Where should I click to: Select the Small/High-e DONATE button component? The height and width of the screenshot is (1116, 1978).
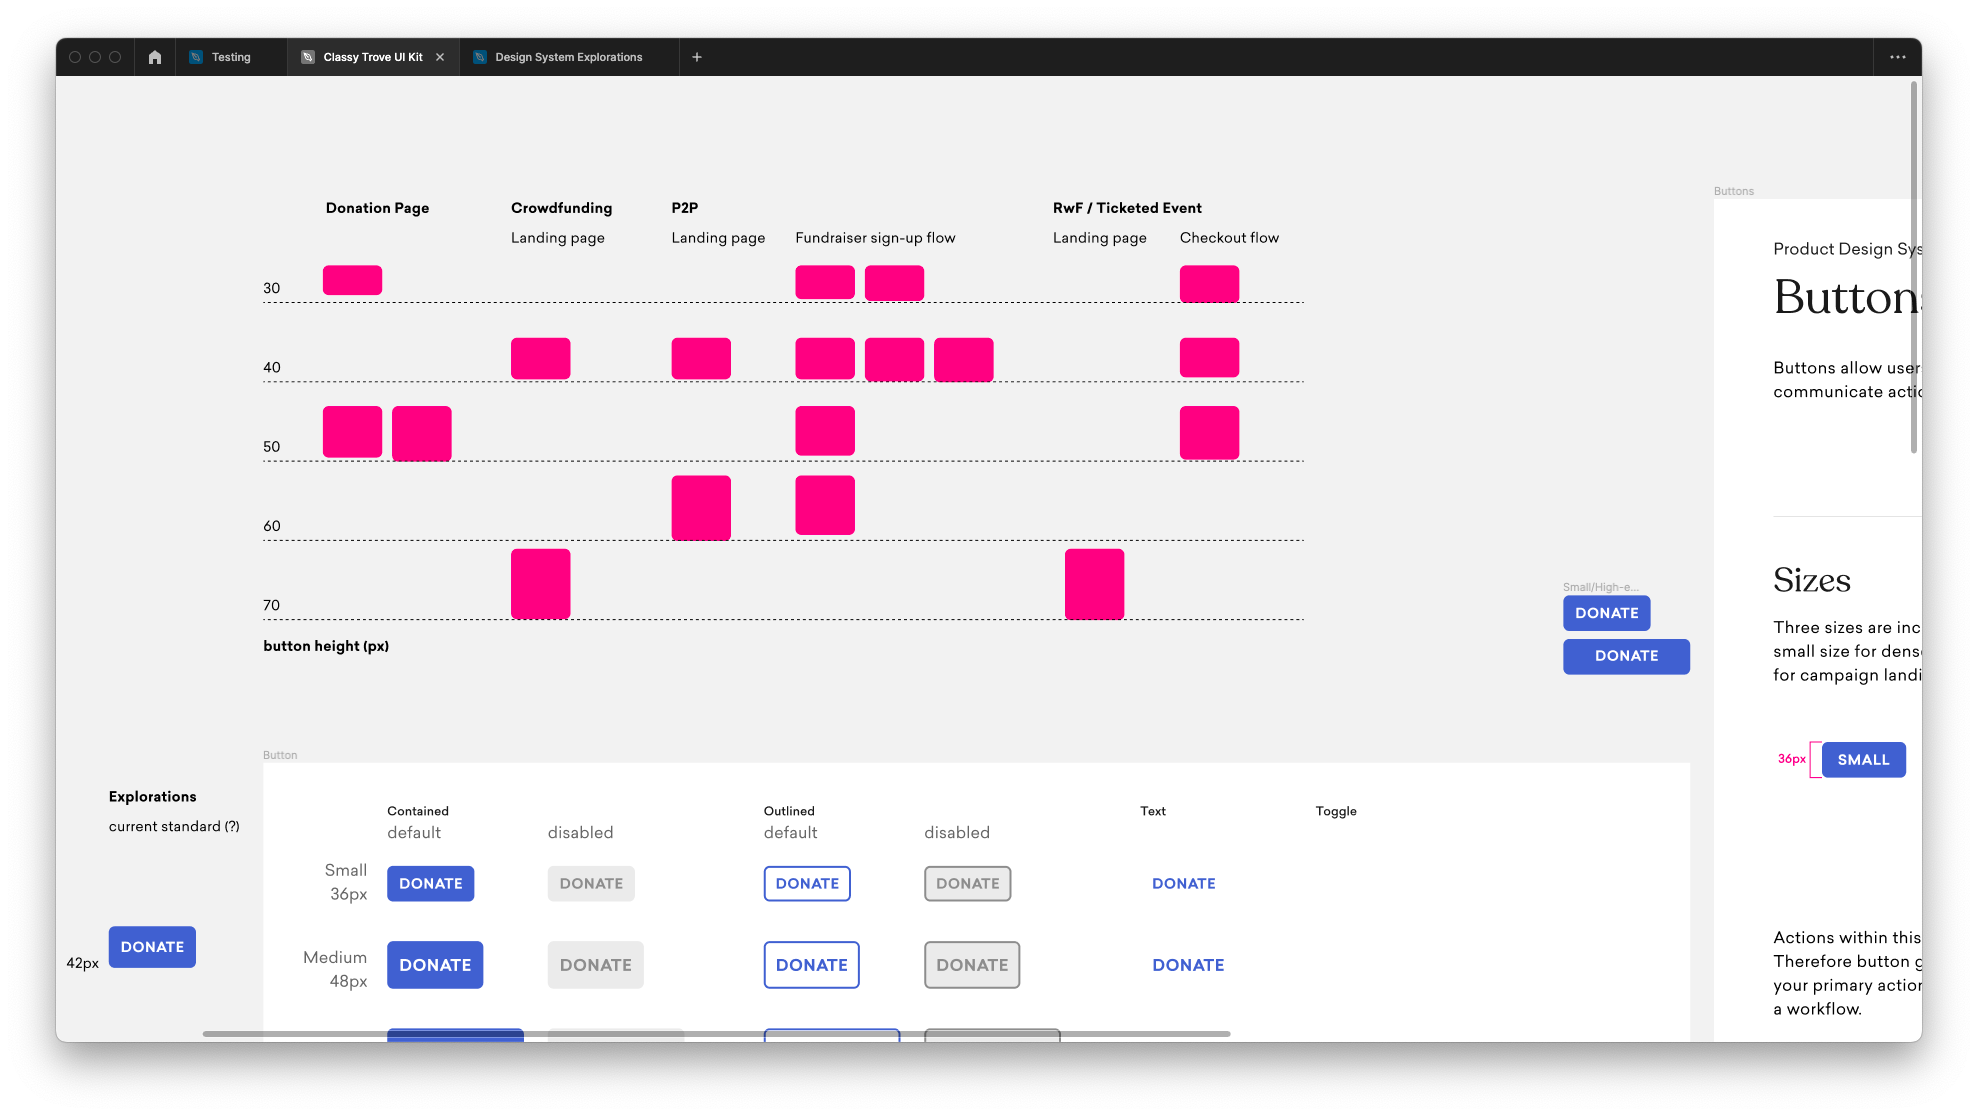coord(1606,613)
